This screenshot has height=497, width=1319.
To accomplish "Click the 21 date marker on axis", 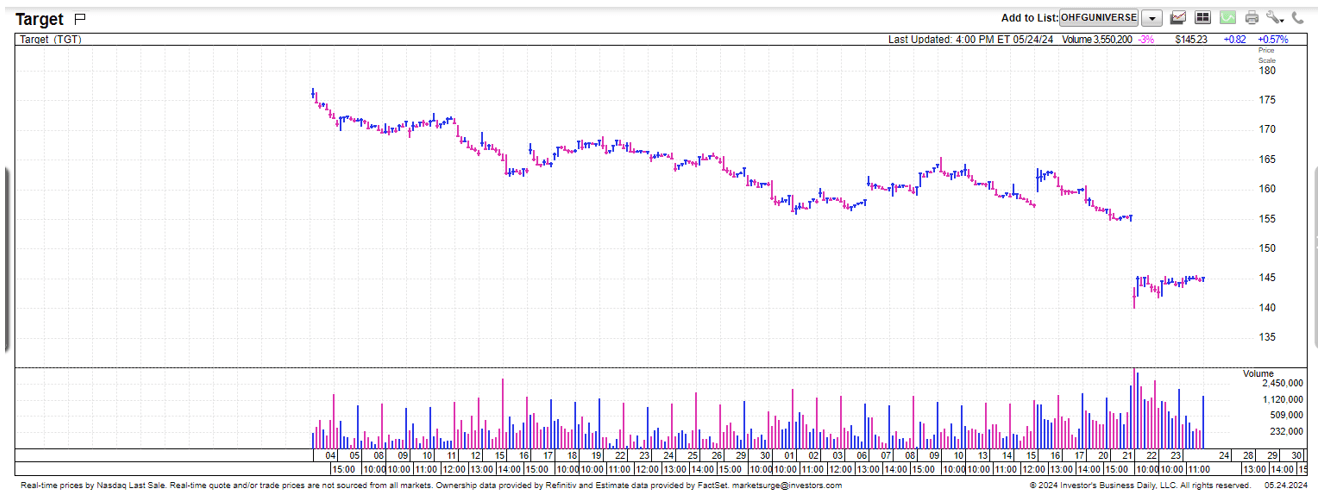I will (1127, 455).
